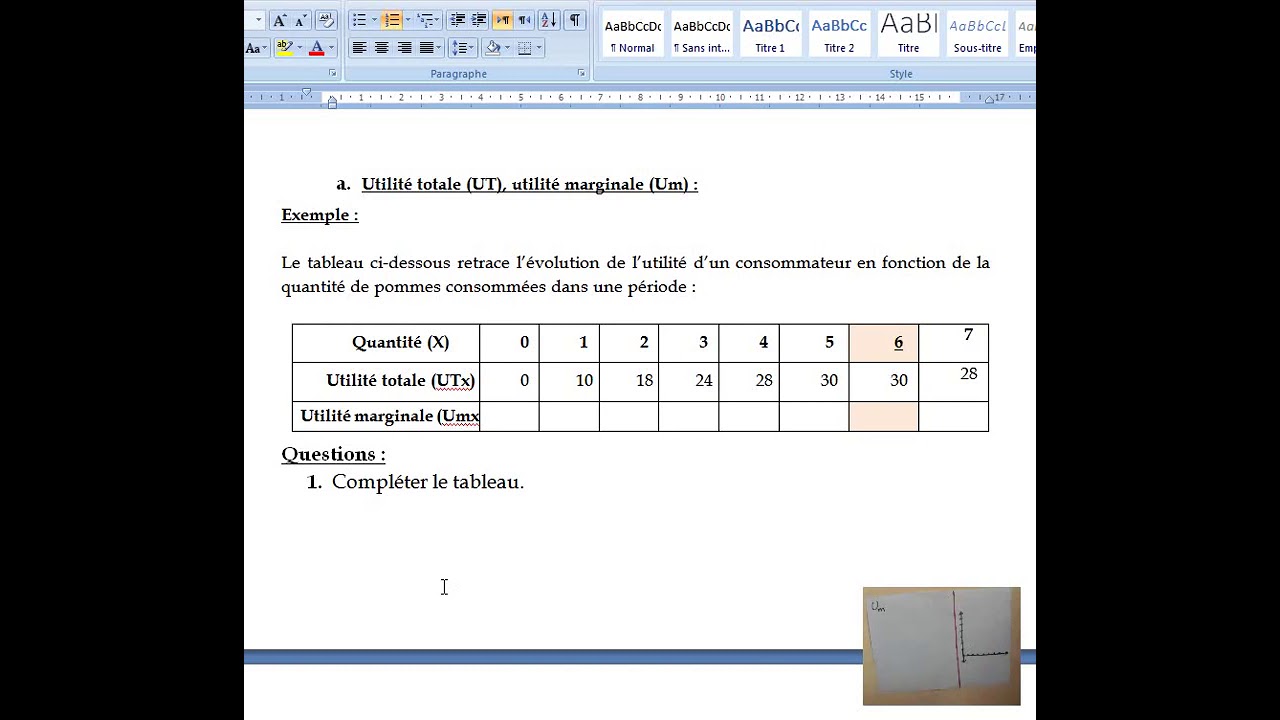1280x720 pixels.
Task: Show or hide paragraph marks
Action: tap(575, 20)
